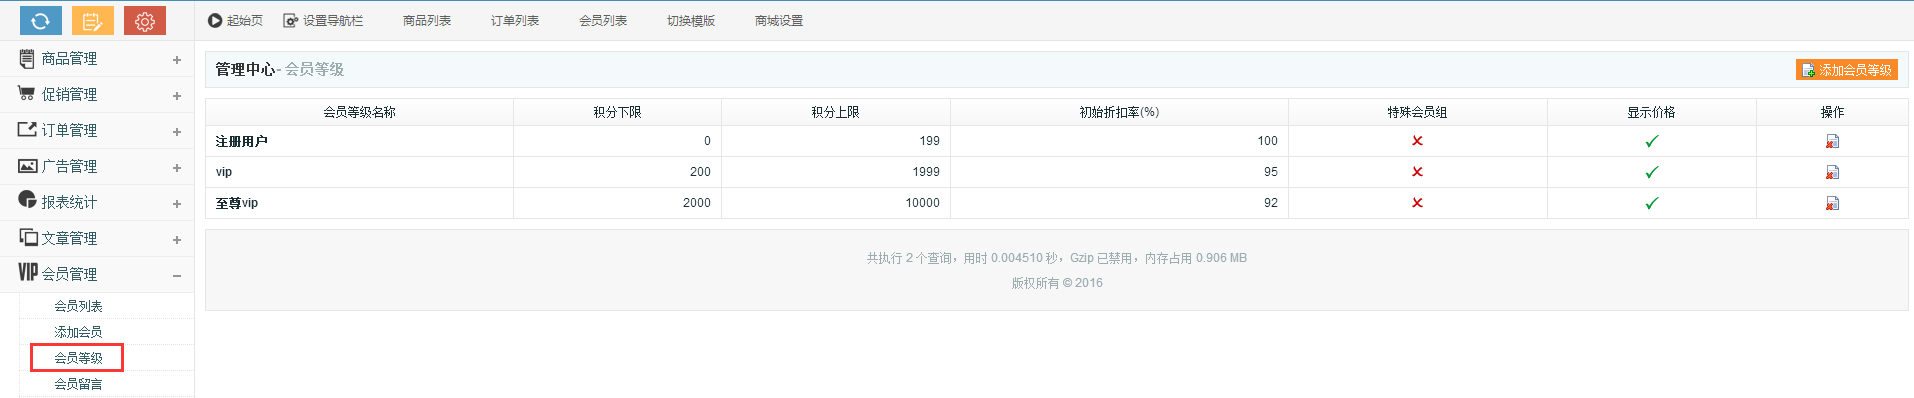Collapse 会员管理 with its minus sign

177,276
